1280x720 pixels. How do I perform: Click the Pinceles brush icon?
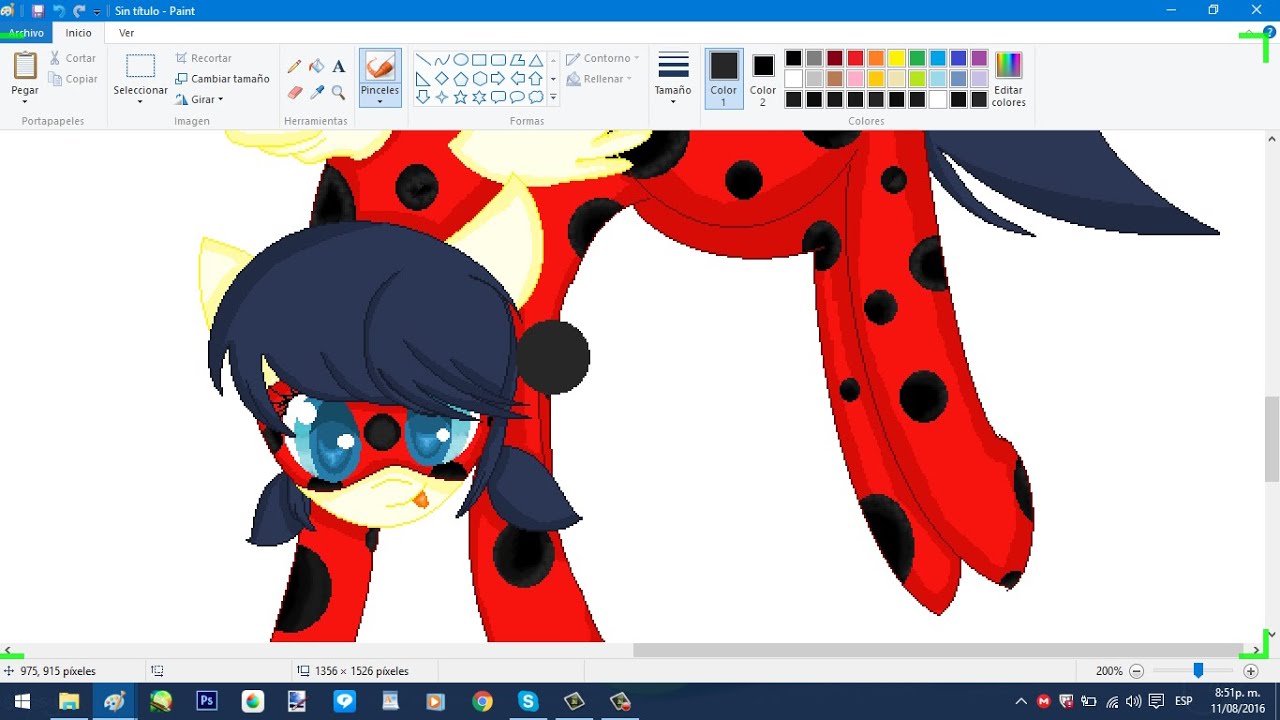point(380,66)
